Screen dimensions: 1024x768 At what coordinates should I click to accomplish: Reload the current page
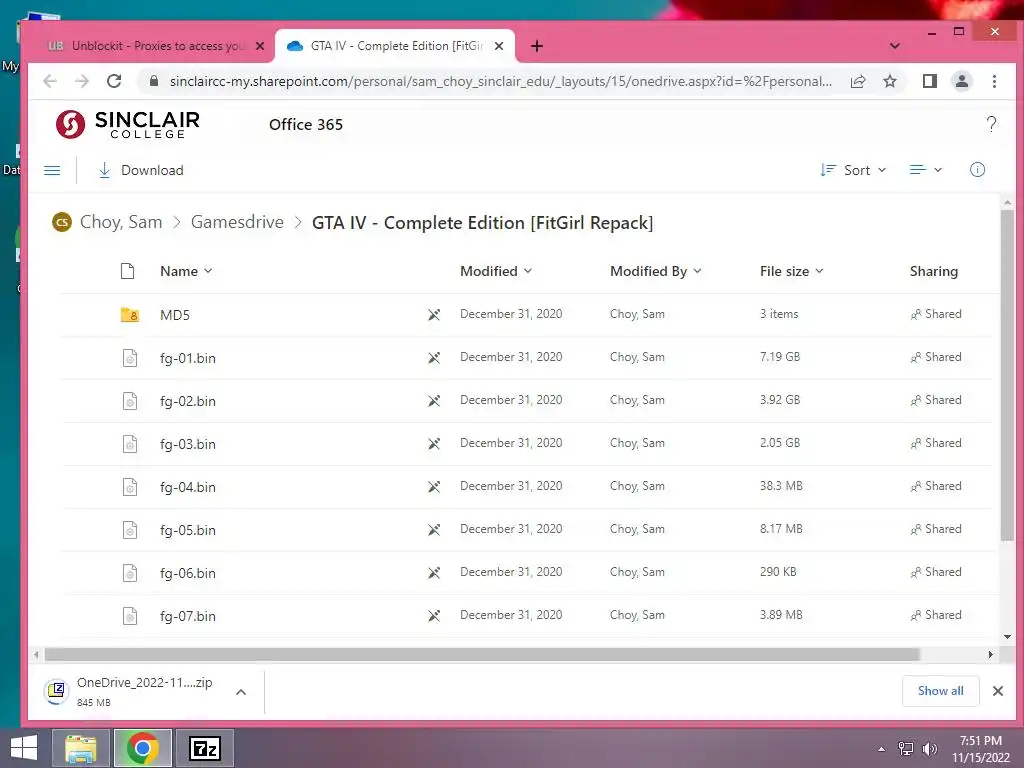(x=114, y=81)
